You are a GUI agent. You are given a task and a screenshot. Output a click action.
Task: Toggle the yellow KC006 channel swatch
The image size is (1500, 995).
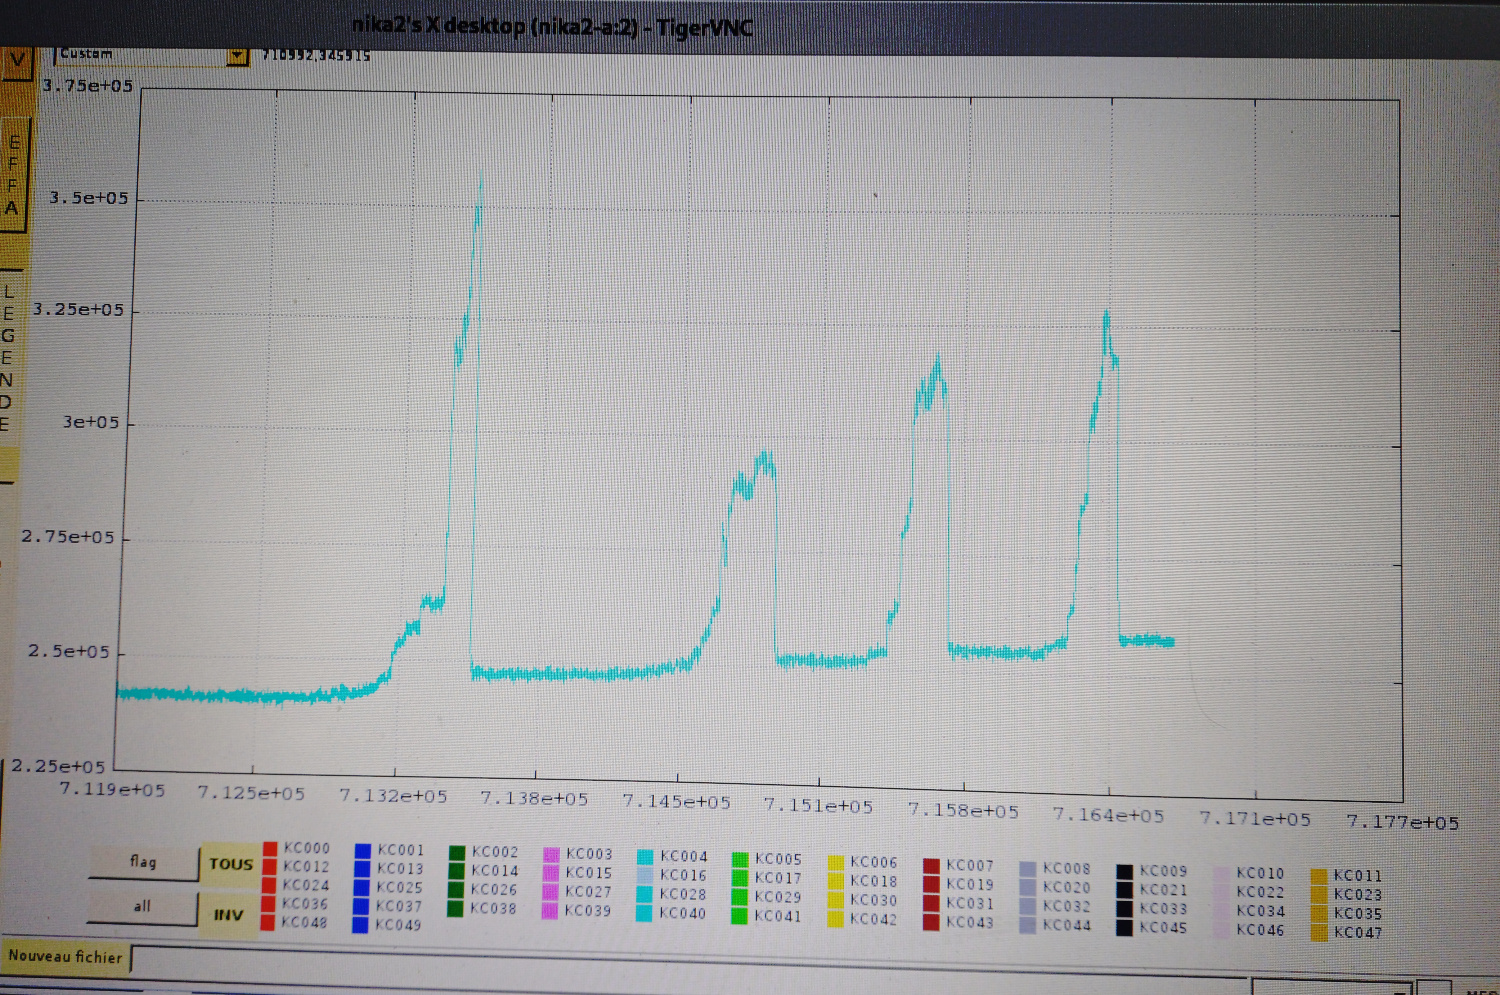point(836,863)
